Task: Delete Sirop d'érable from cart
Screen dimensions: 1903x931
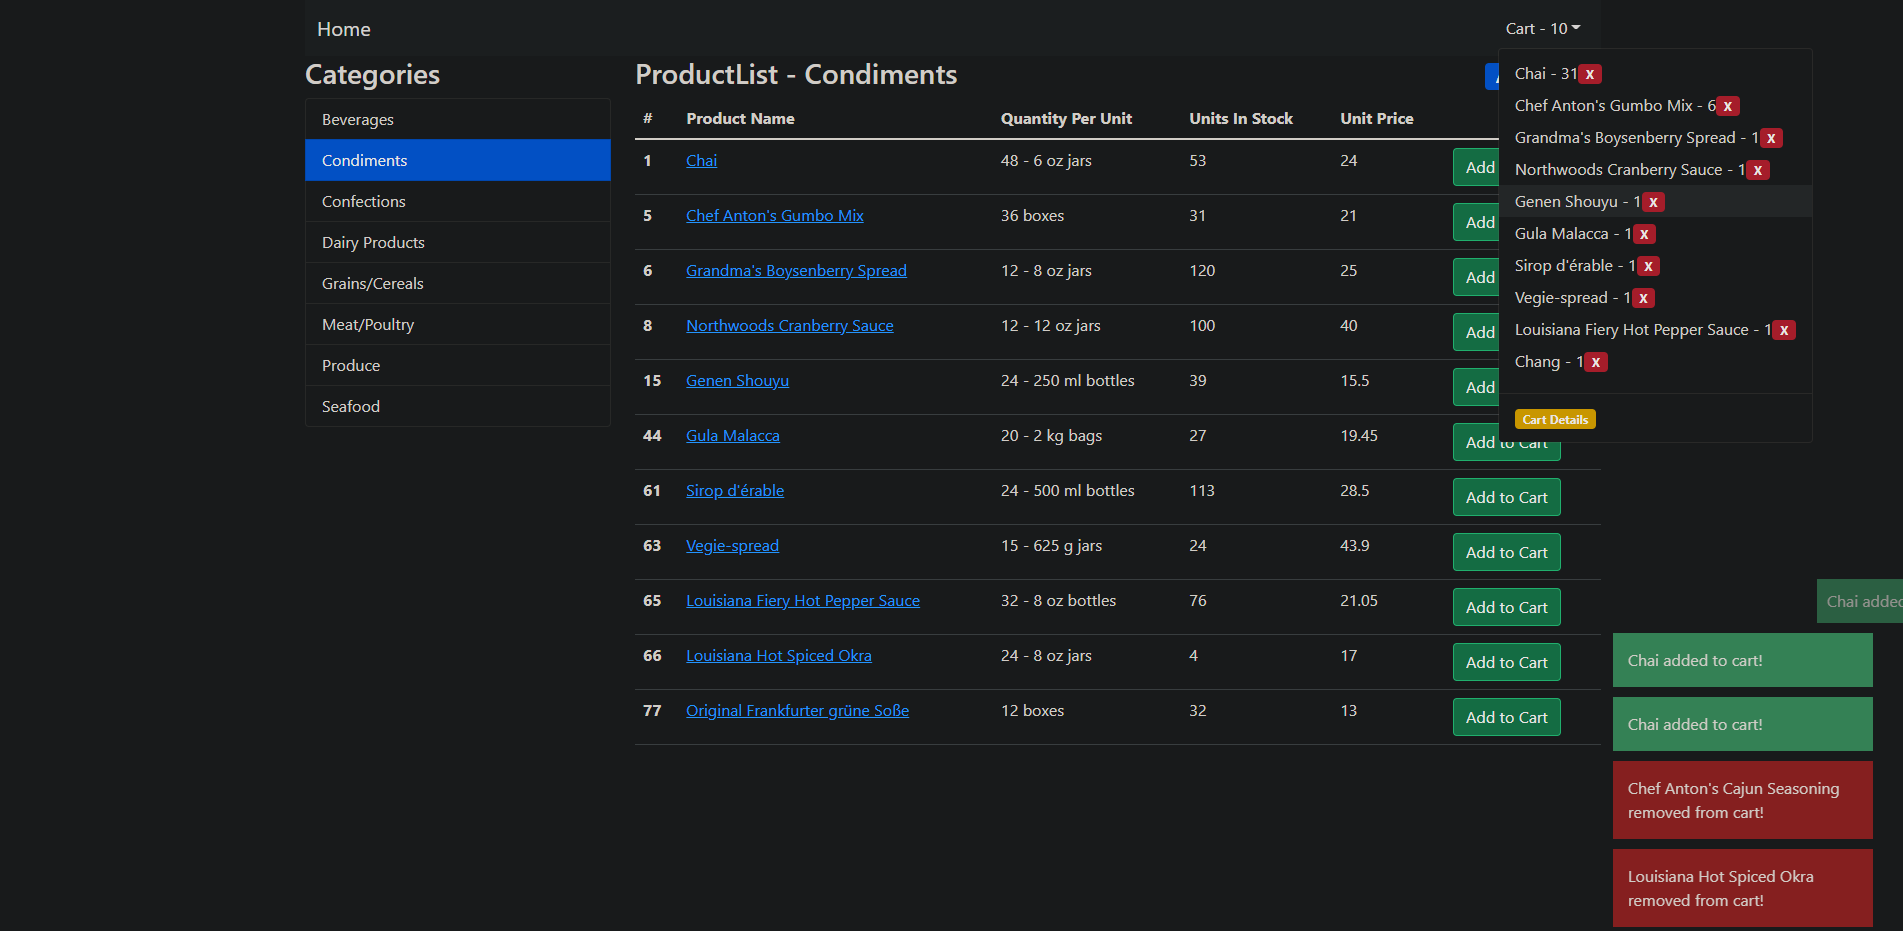Action: [1648, 266]
